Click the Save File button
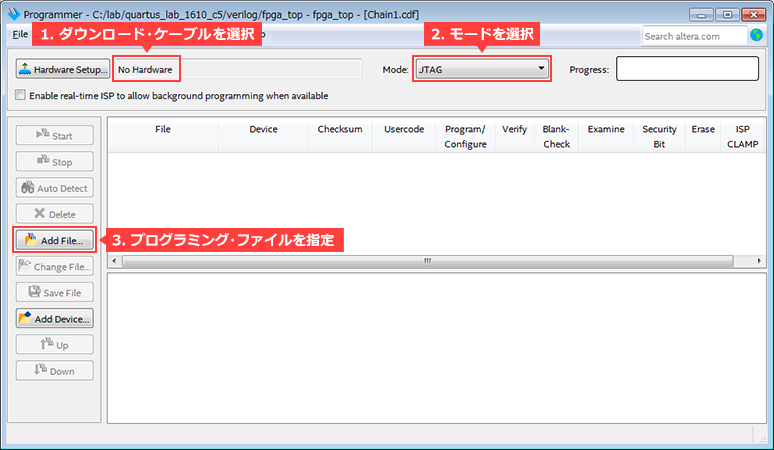Screen dimensions: 774x450 click(x=55, y=292)
